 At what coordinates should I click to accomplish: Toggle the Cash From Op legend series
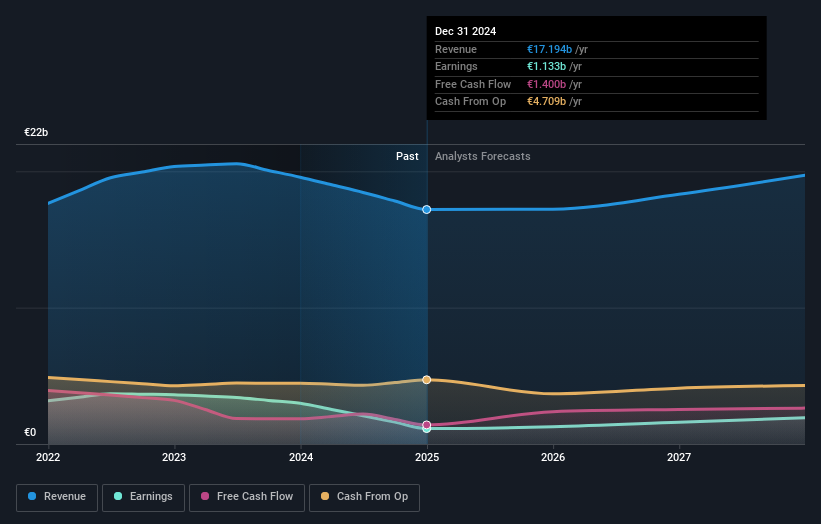[364, 497]
